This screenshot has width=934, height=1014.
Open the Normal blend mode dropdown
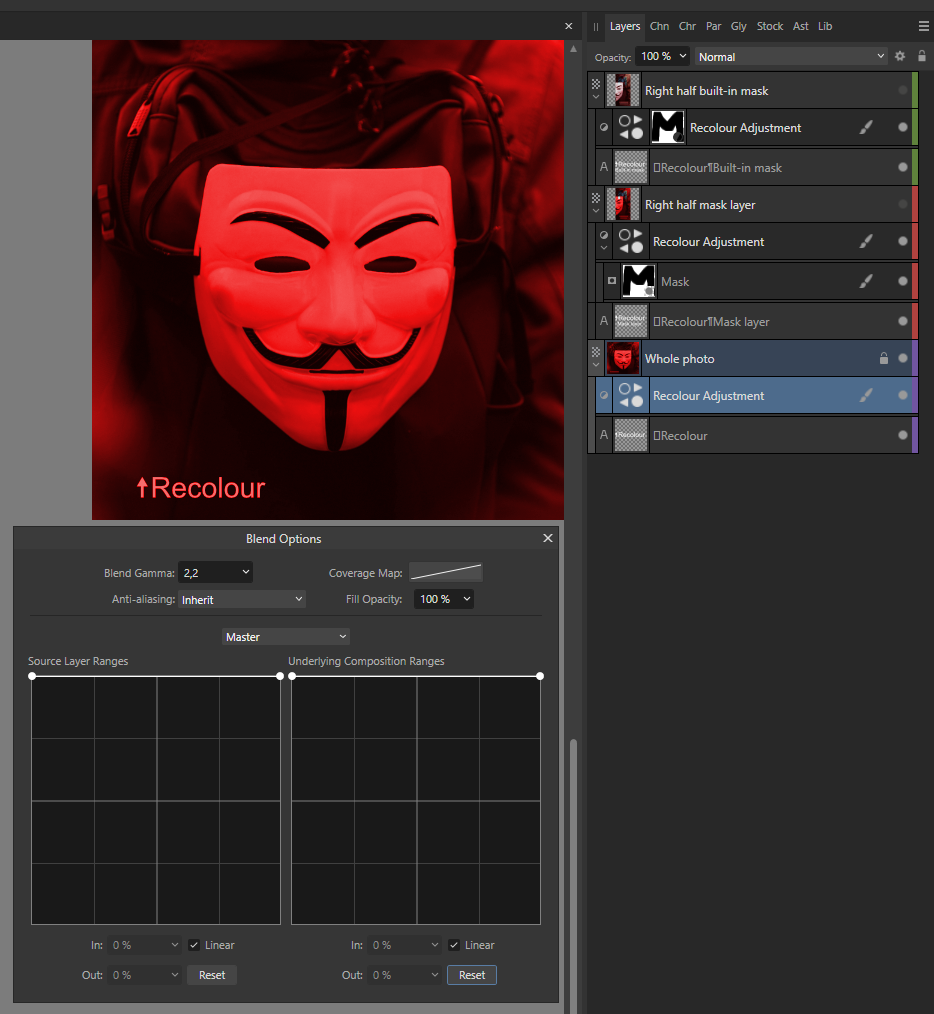(x=791, y=57)
